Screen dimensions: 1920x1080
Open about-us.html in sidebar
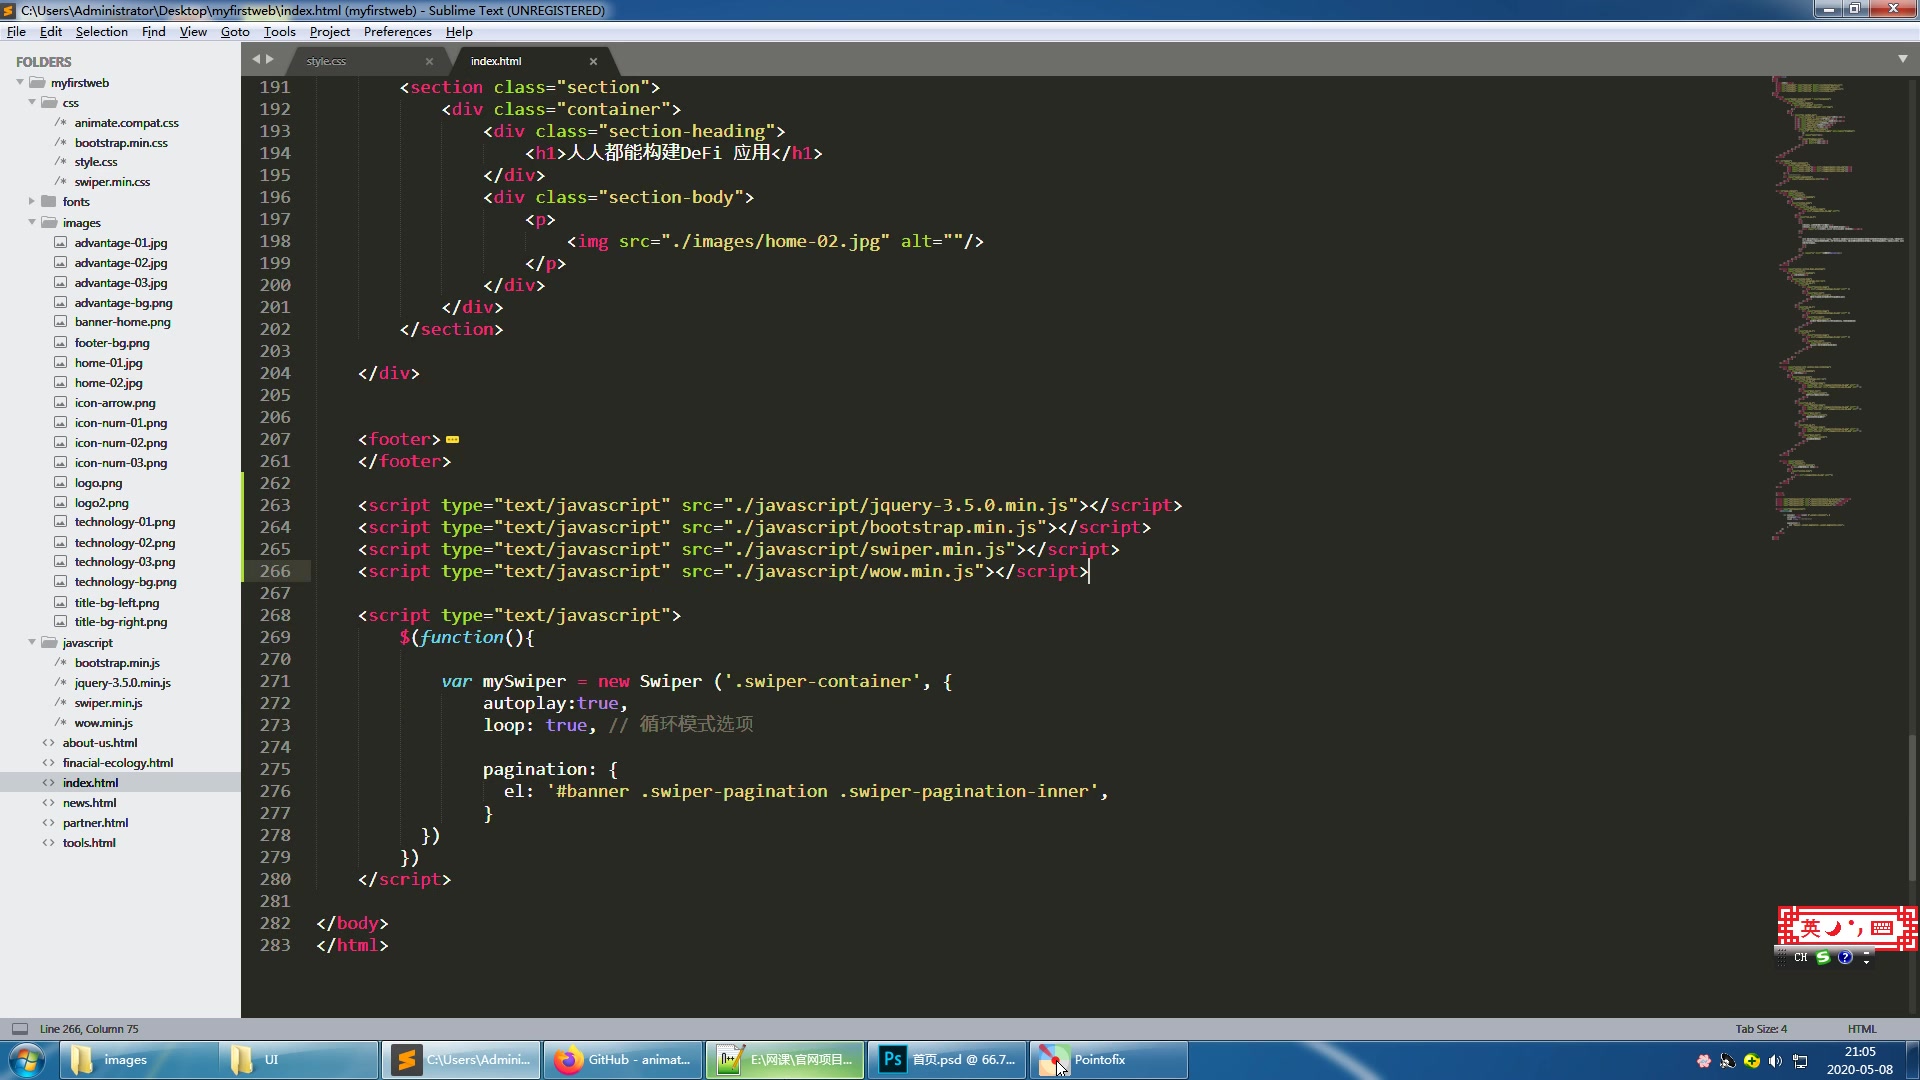coord(100,743)
